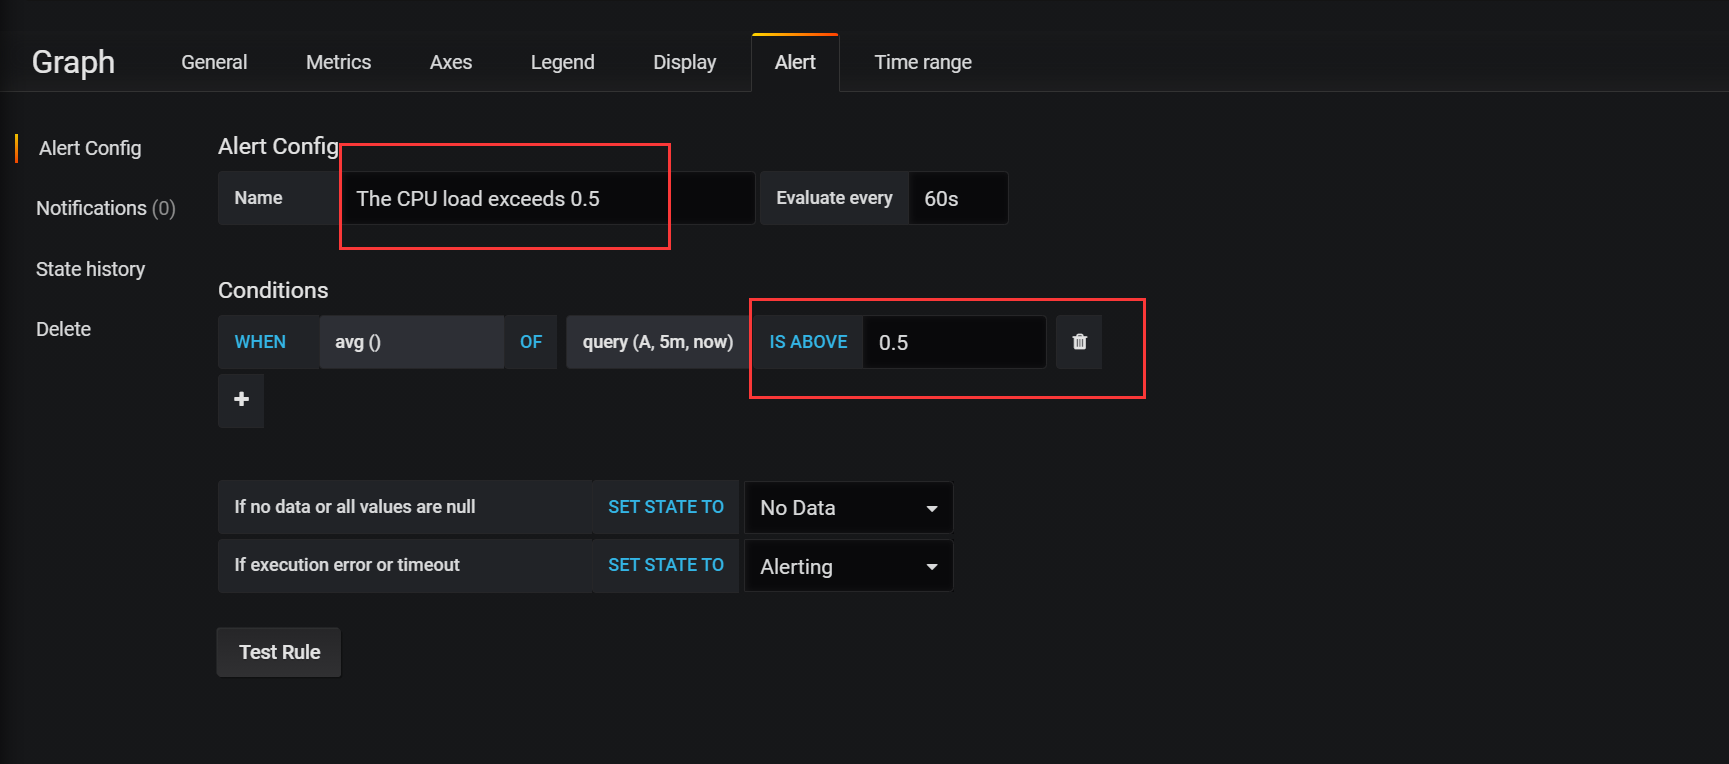Select the Graph panel title
The image size is (1729, 764).
[73, 62]
